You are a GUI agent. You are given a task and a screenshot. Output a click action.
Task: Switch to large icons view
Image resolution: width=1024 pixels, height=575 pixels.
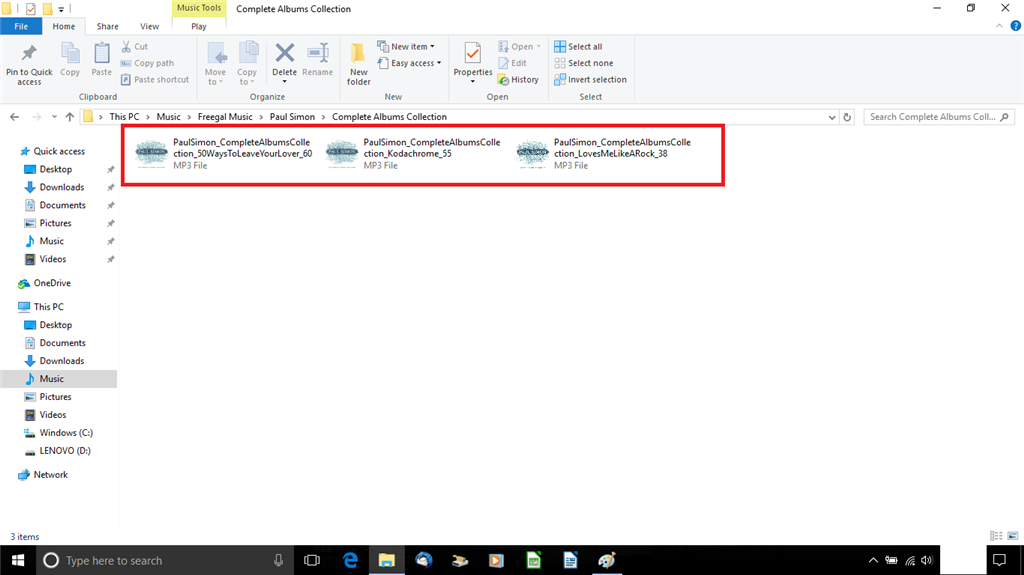click(x=1013, y=536)
